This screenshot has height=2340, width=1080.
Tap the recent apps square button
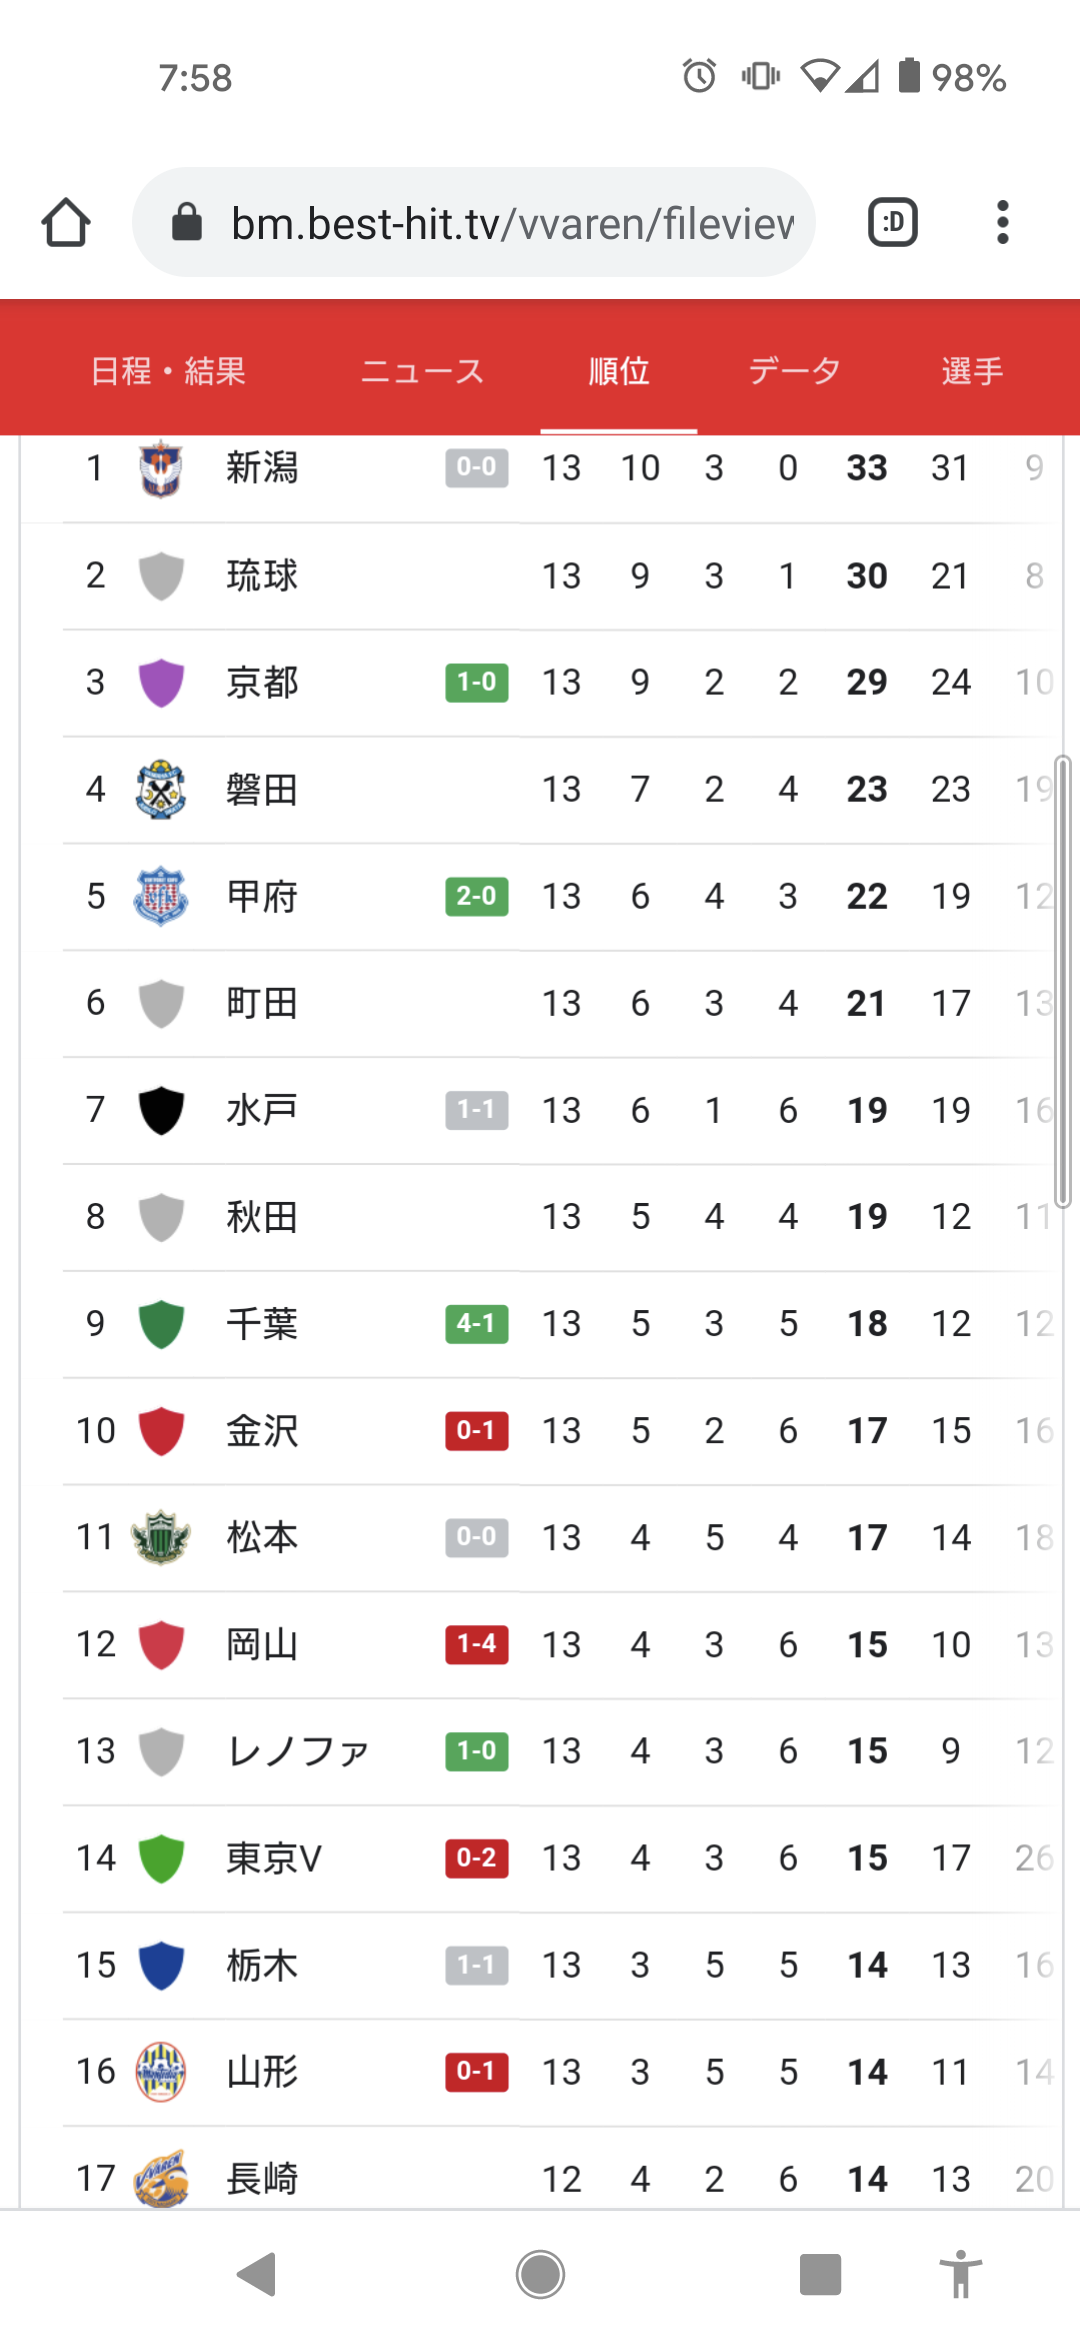(820, 2275)
